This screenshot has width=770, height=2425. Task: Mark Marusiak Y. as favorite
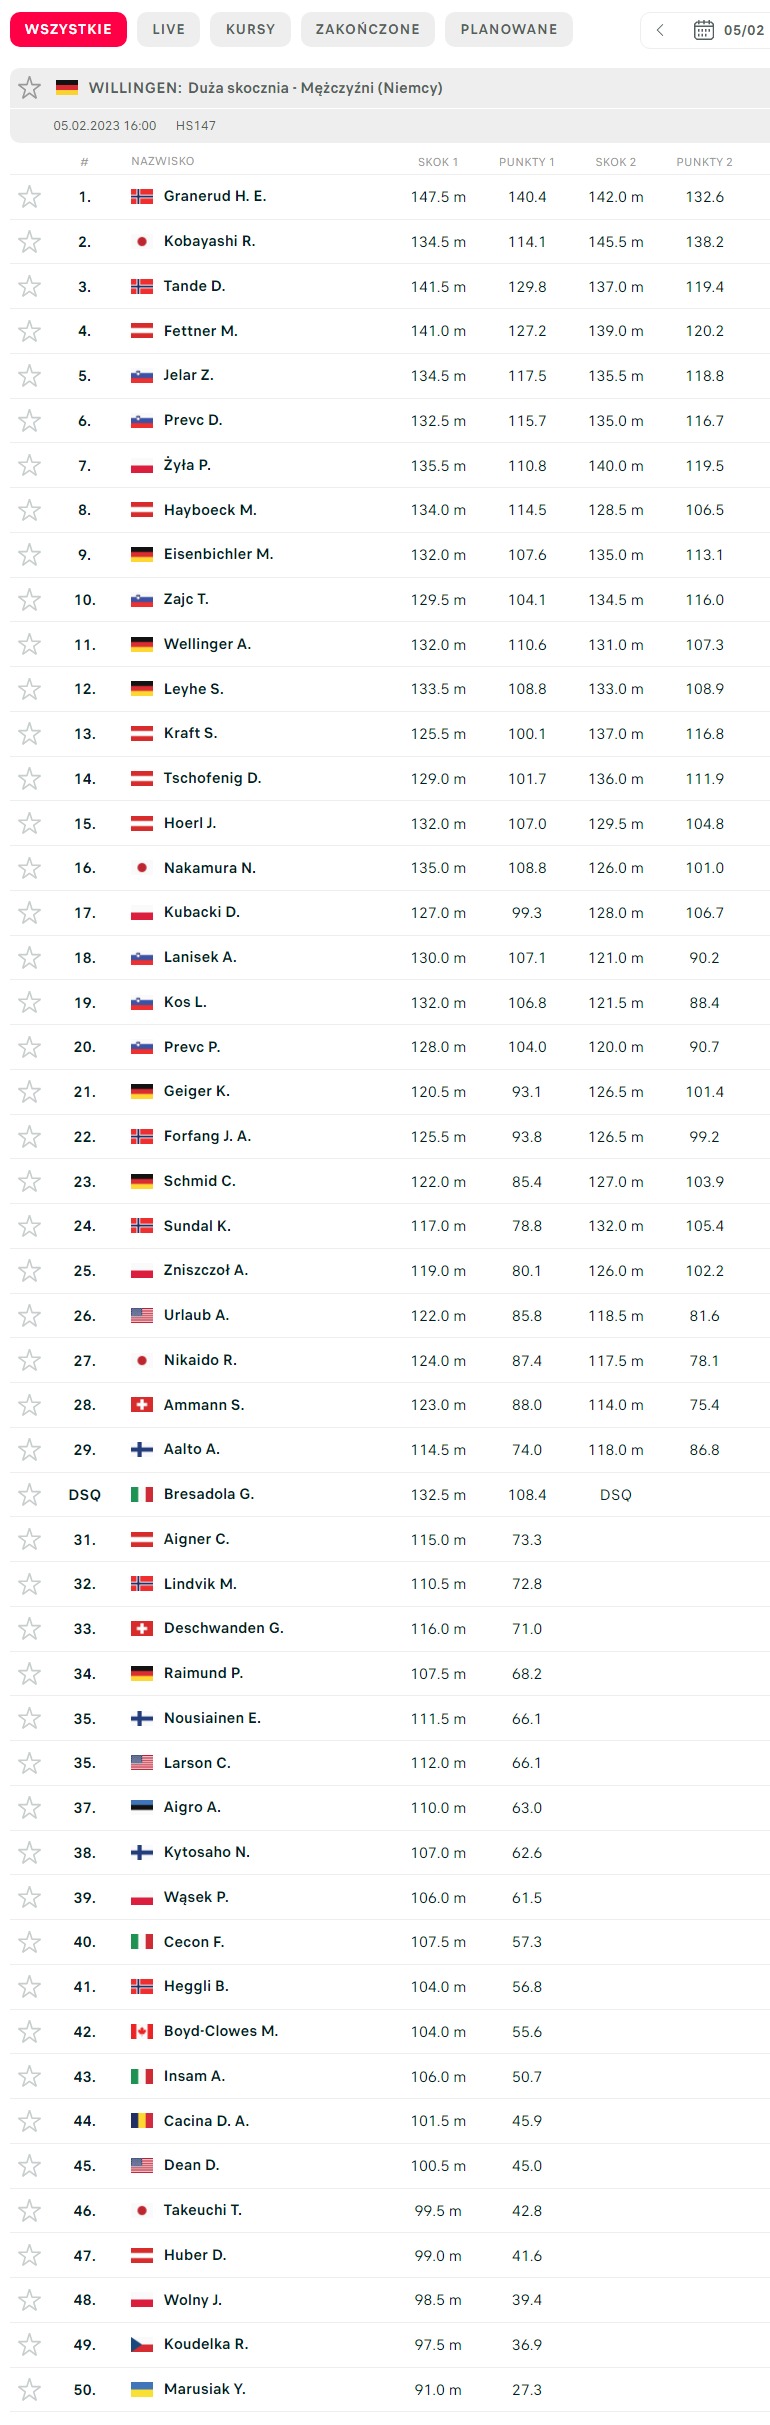pos(30,2389)
